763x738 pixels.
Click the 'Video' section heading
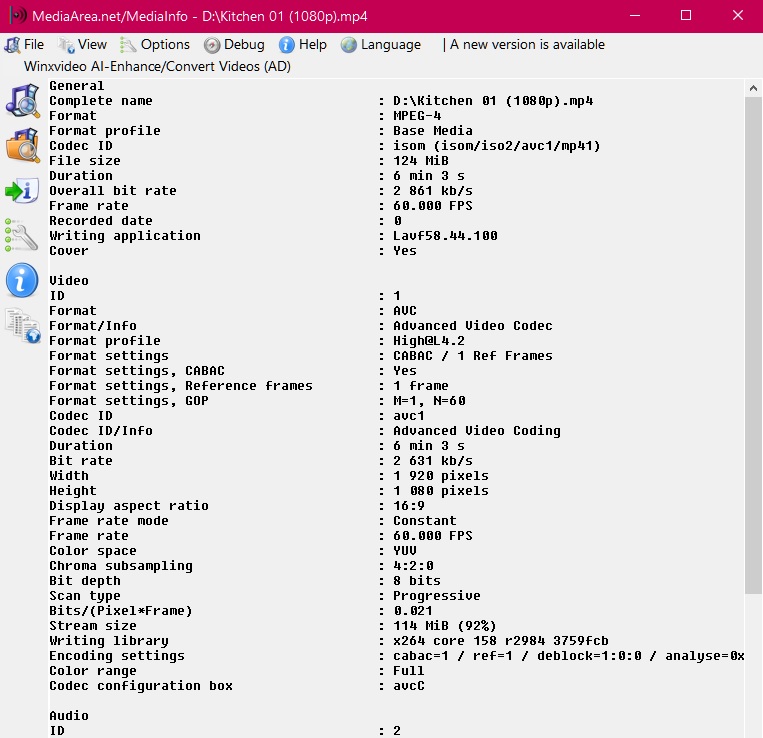pos(69,281)
